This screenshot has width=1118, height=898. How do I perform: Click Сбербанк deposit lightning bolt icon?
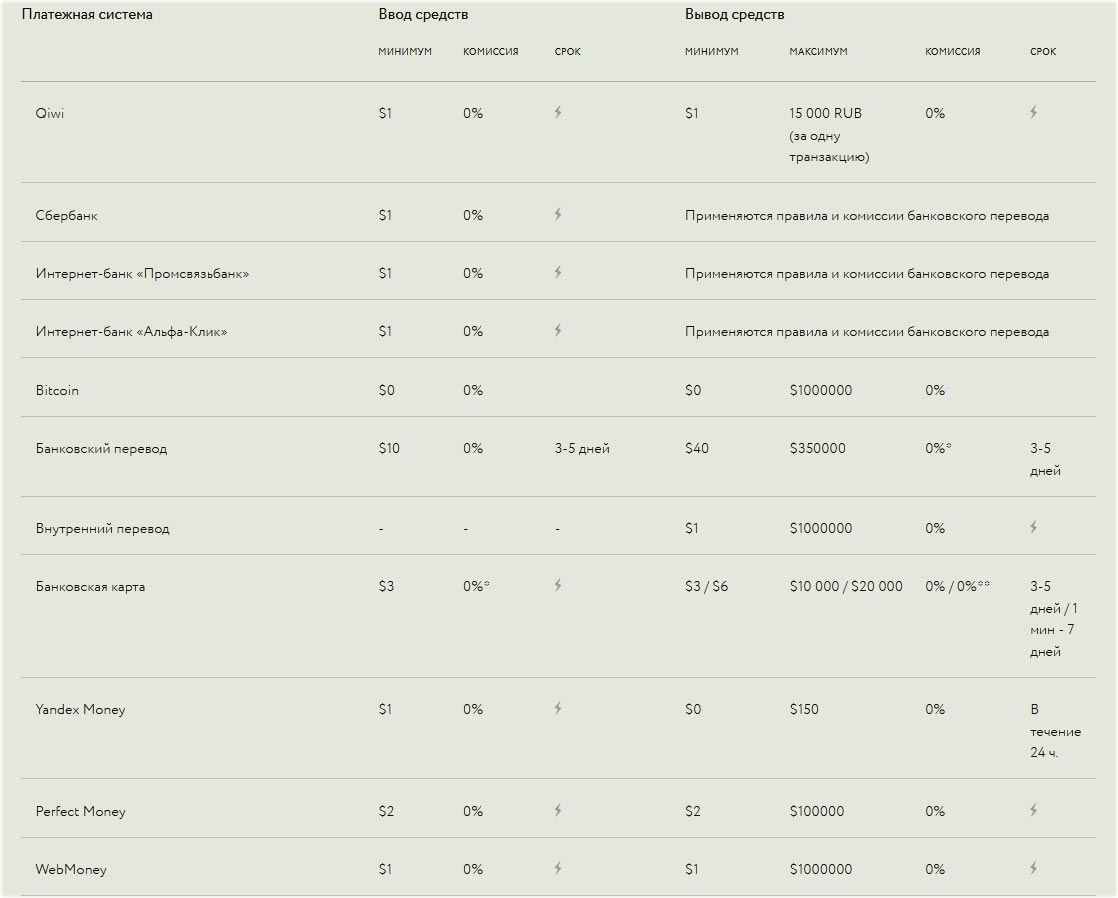558,214
